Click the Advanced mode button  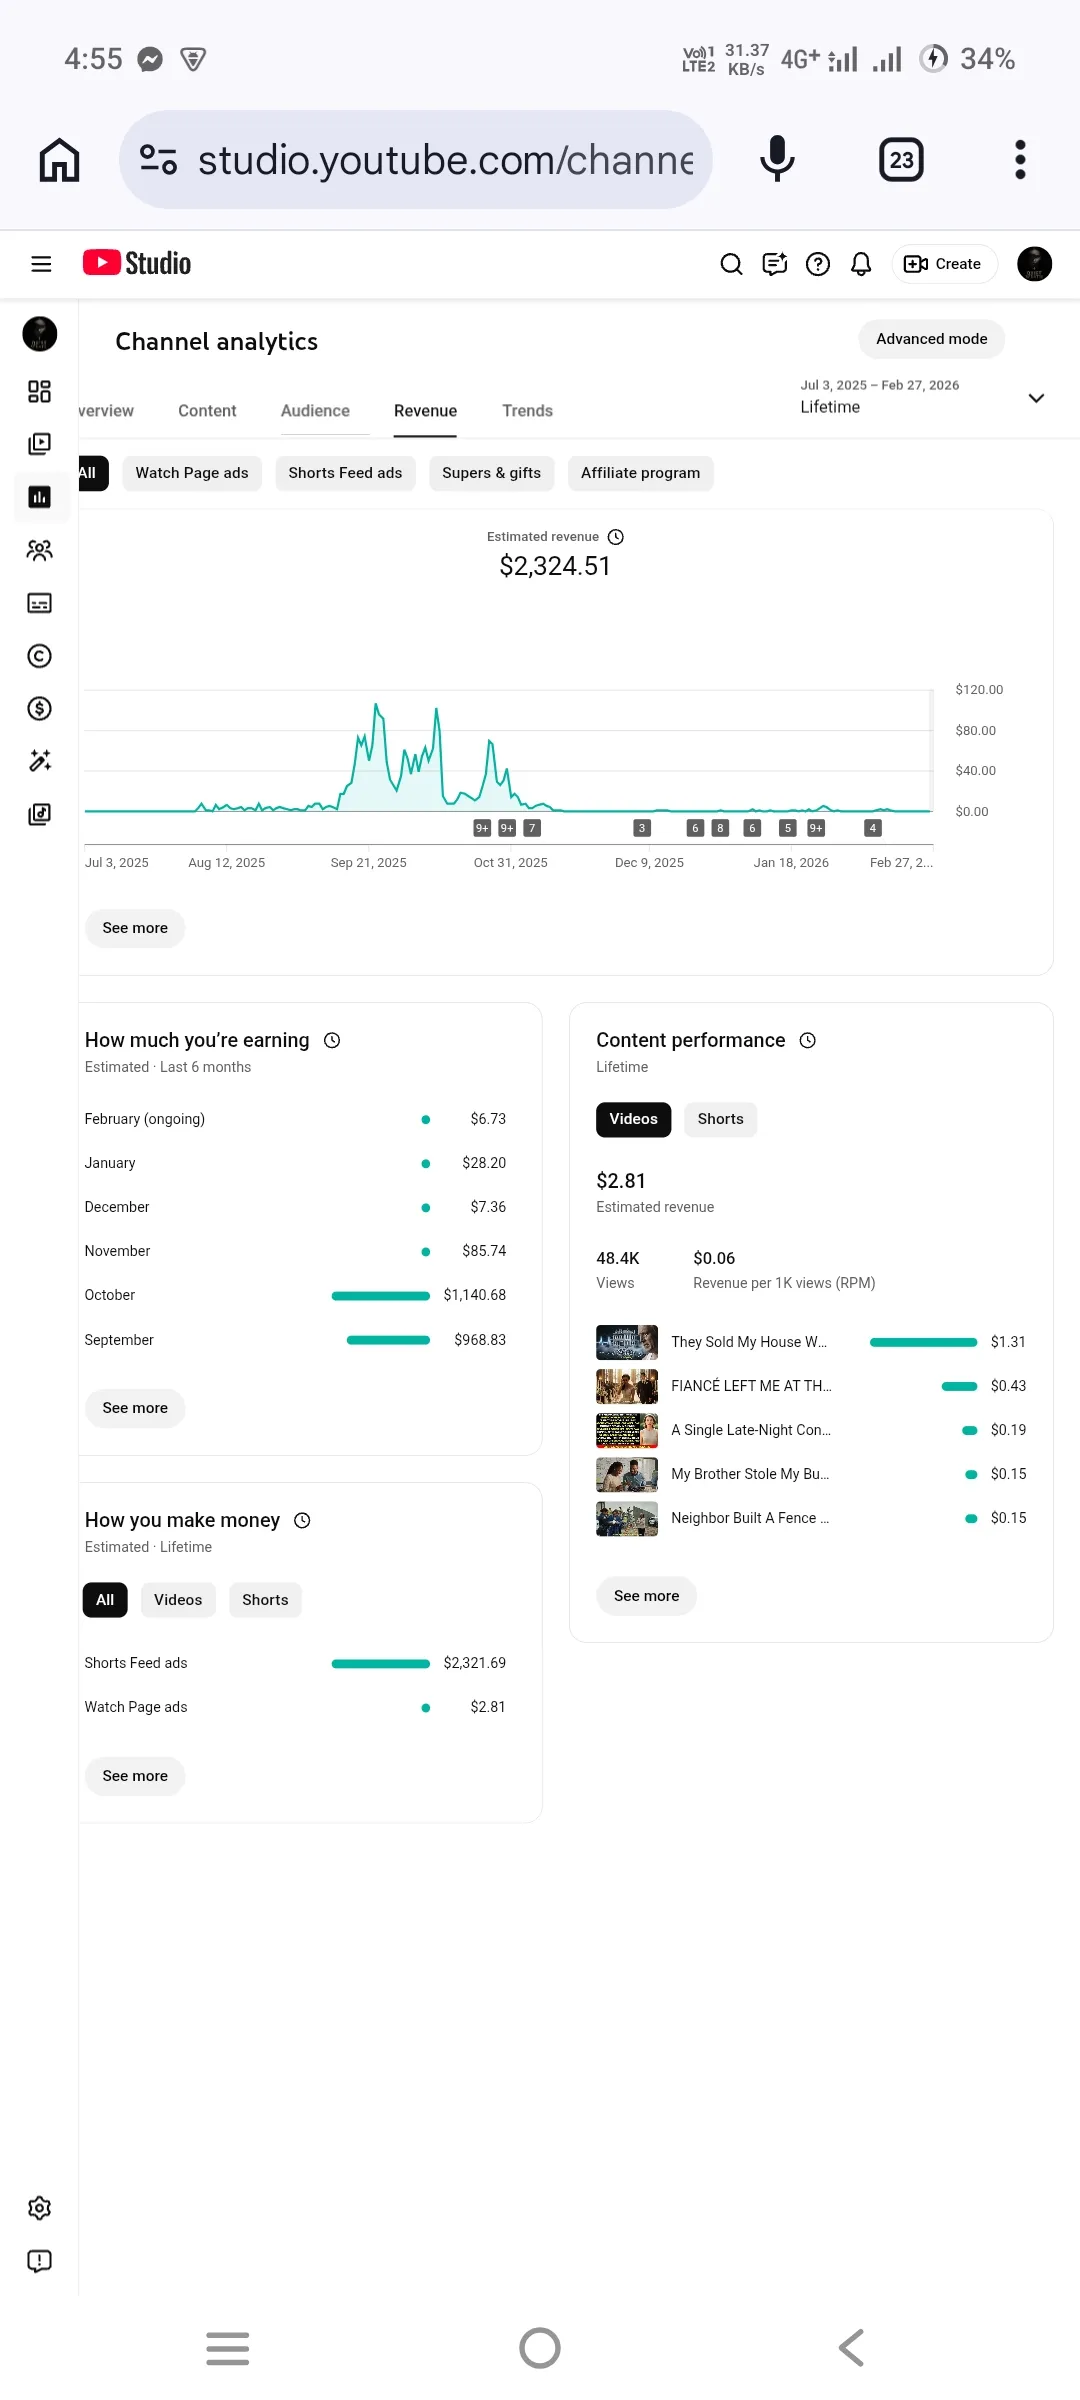point(931,339)
